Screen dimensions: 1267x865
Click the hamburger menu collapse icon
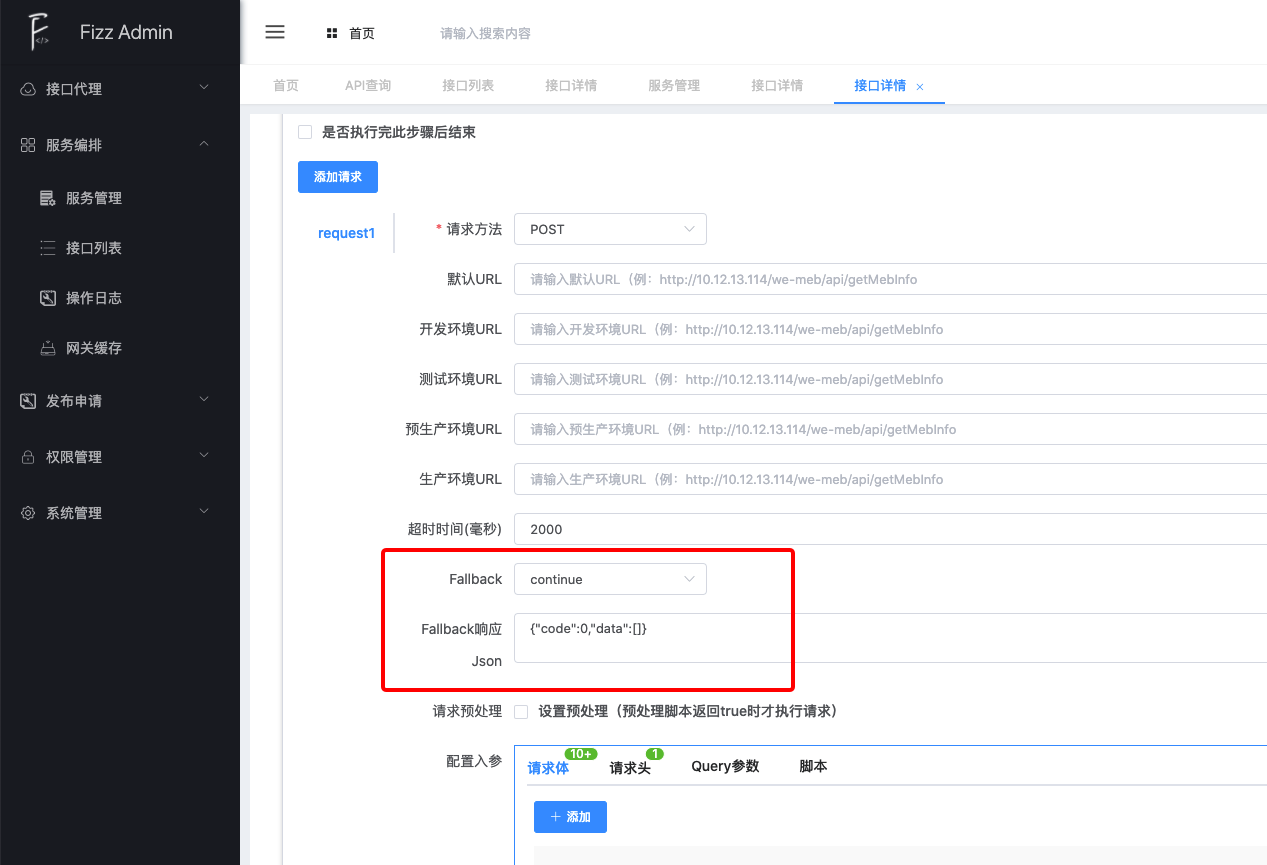point(275,32)
